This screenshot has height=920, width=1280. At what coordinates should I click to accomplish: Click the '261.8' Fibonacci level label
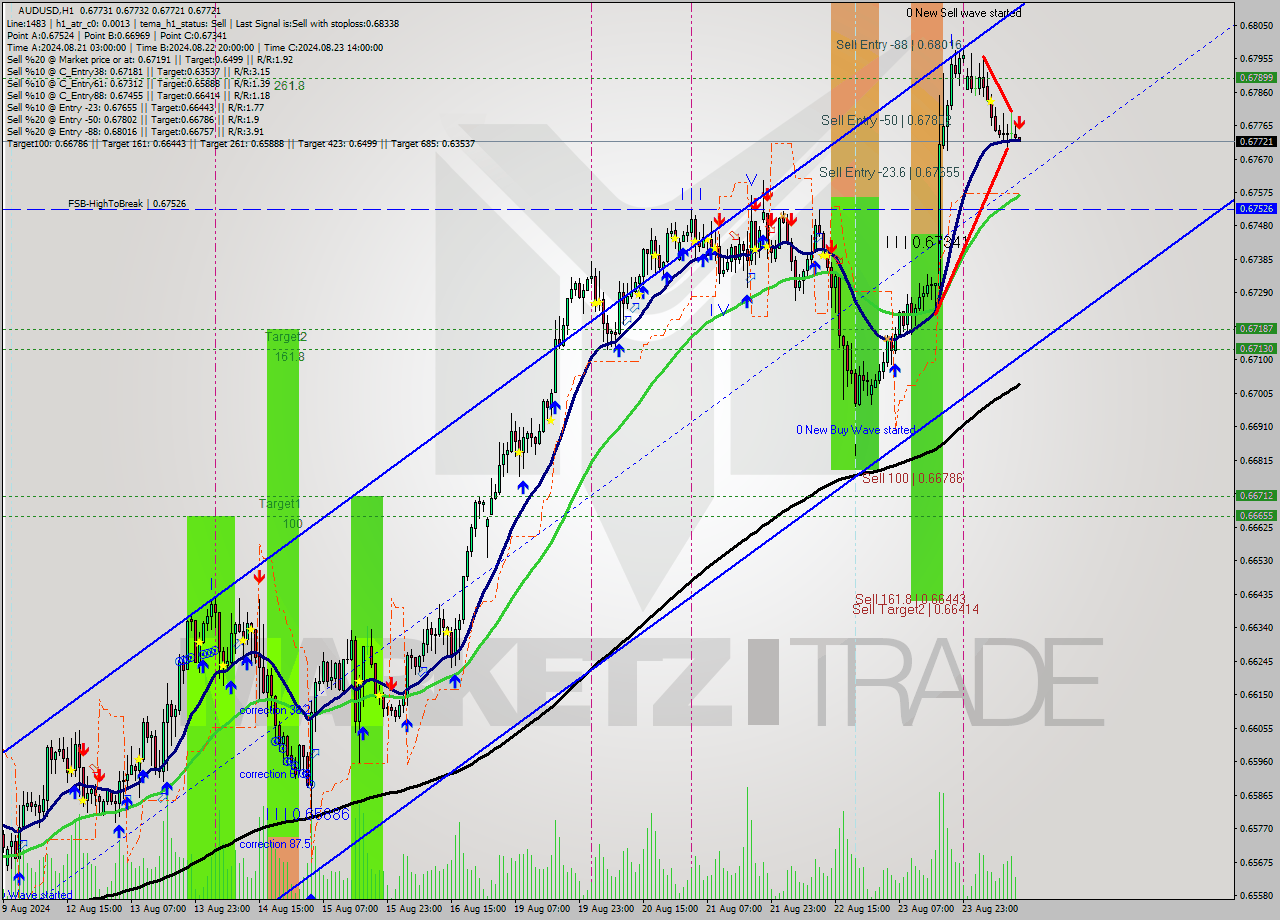(x=289, y=86)
